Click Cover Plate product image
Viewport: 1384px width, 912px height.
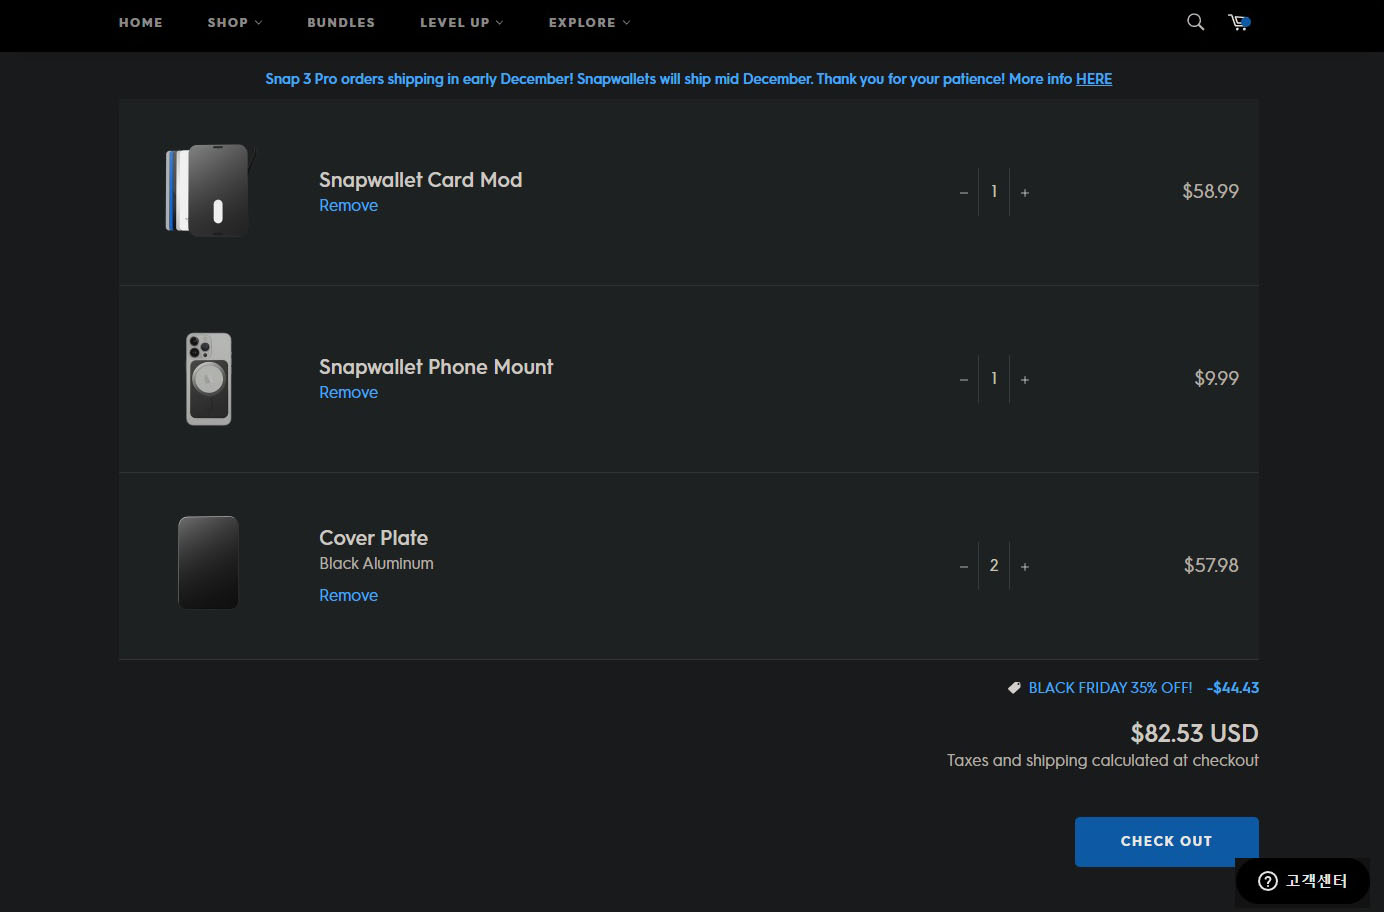[208, 562]
